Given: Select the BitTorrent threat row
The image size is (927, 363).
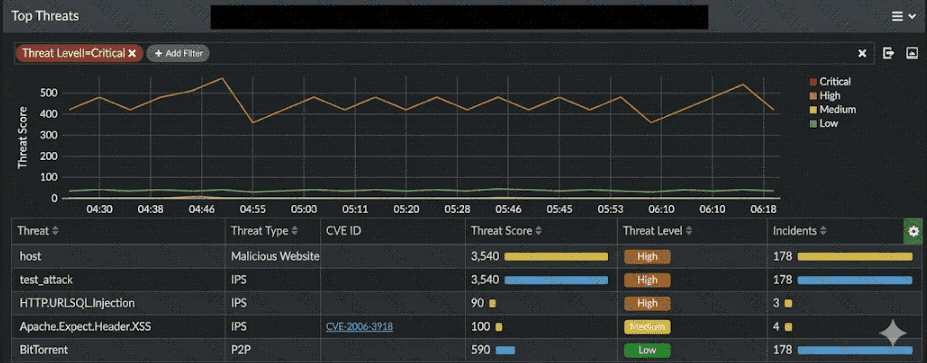Looking at the screenshot, I should coord(463,350).
